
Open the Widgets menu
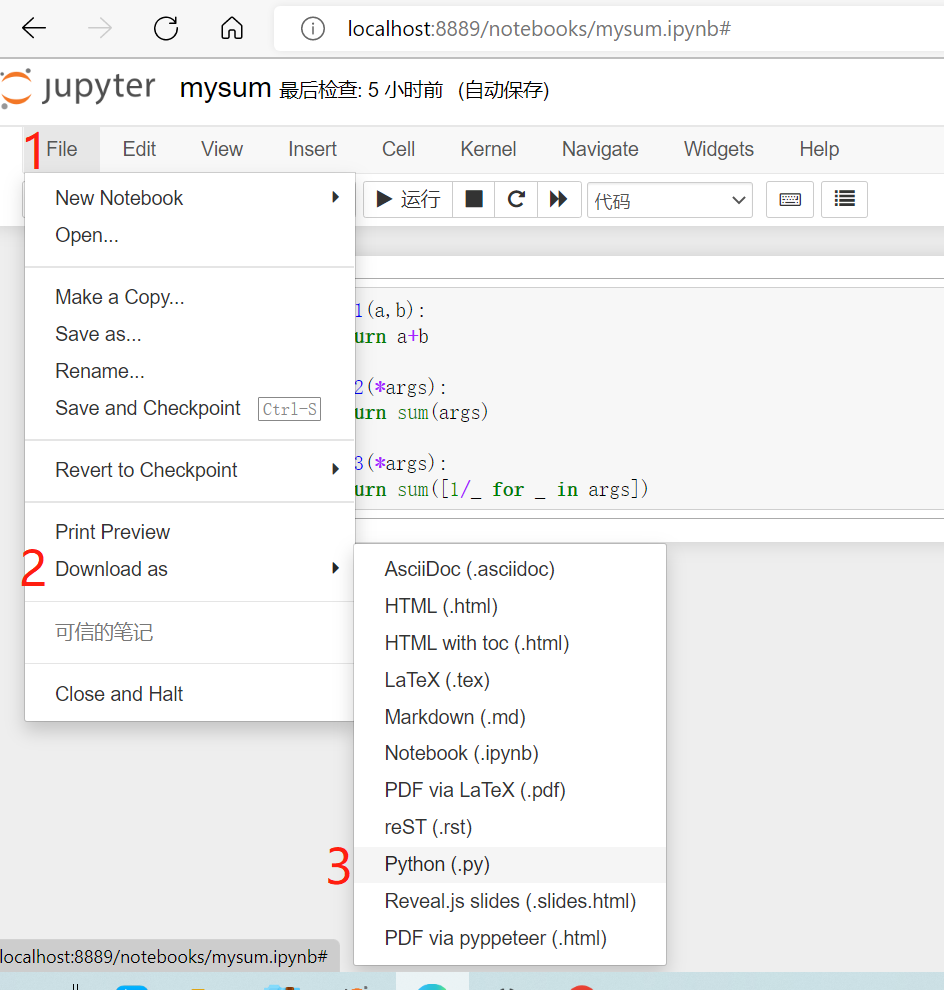pos(719,149)
